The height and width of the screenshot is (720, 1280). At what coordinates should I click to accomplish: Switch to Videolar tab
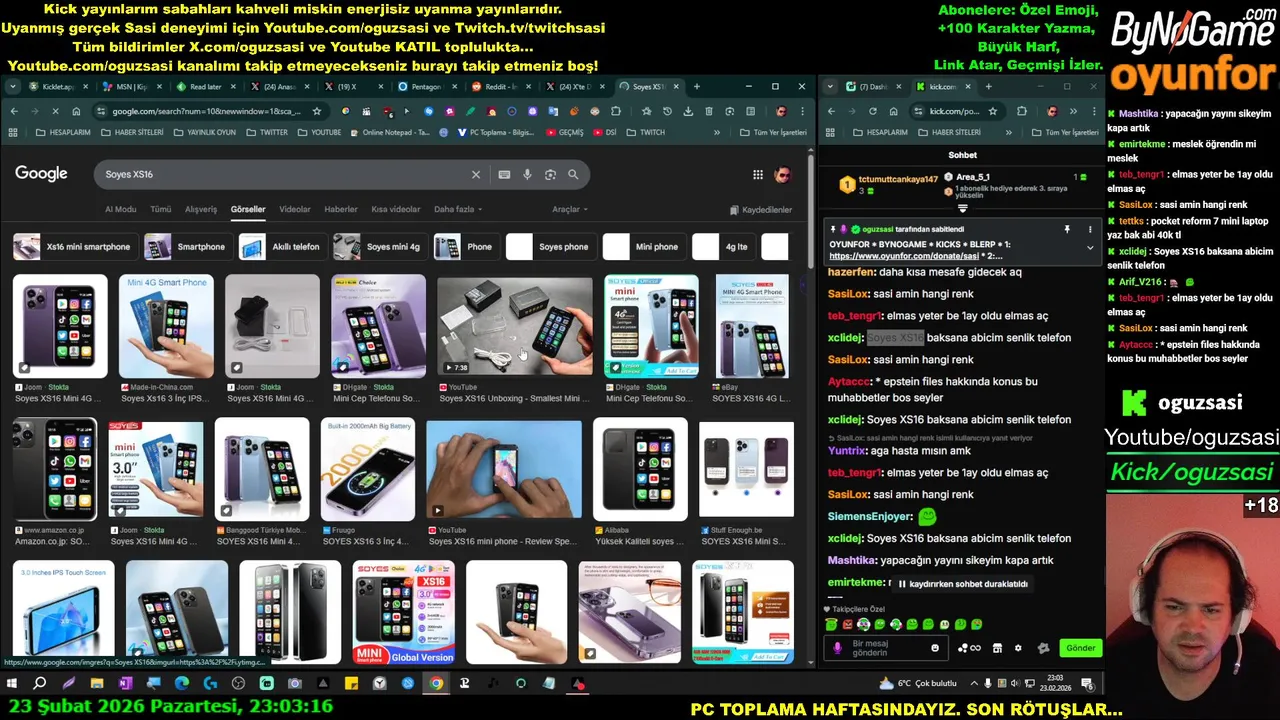point(295,209)
